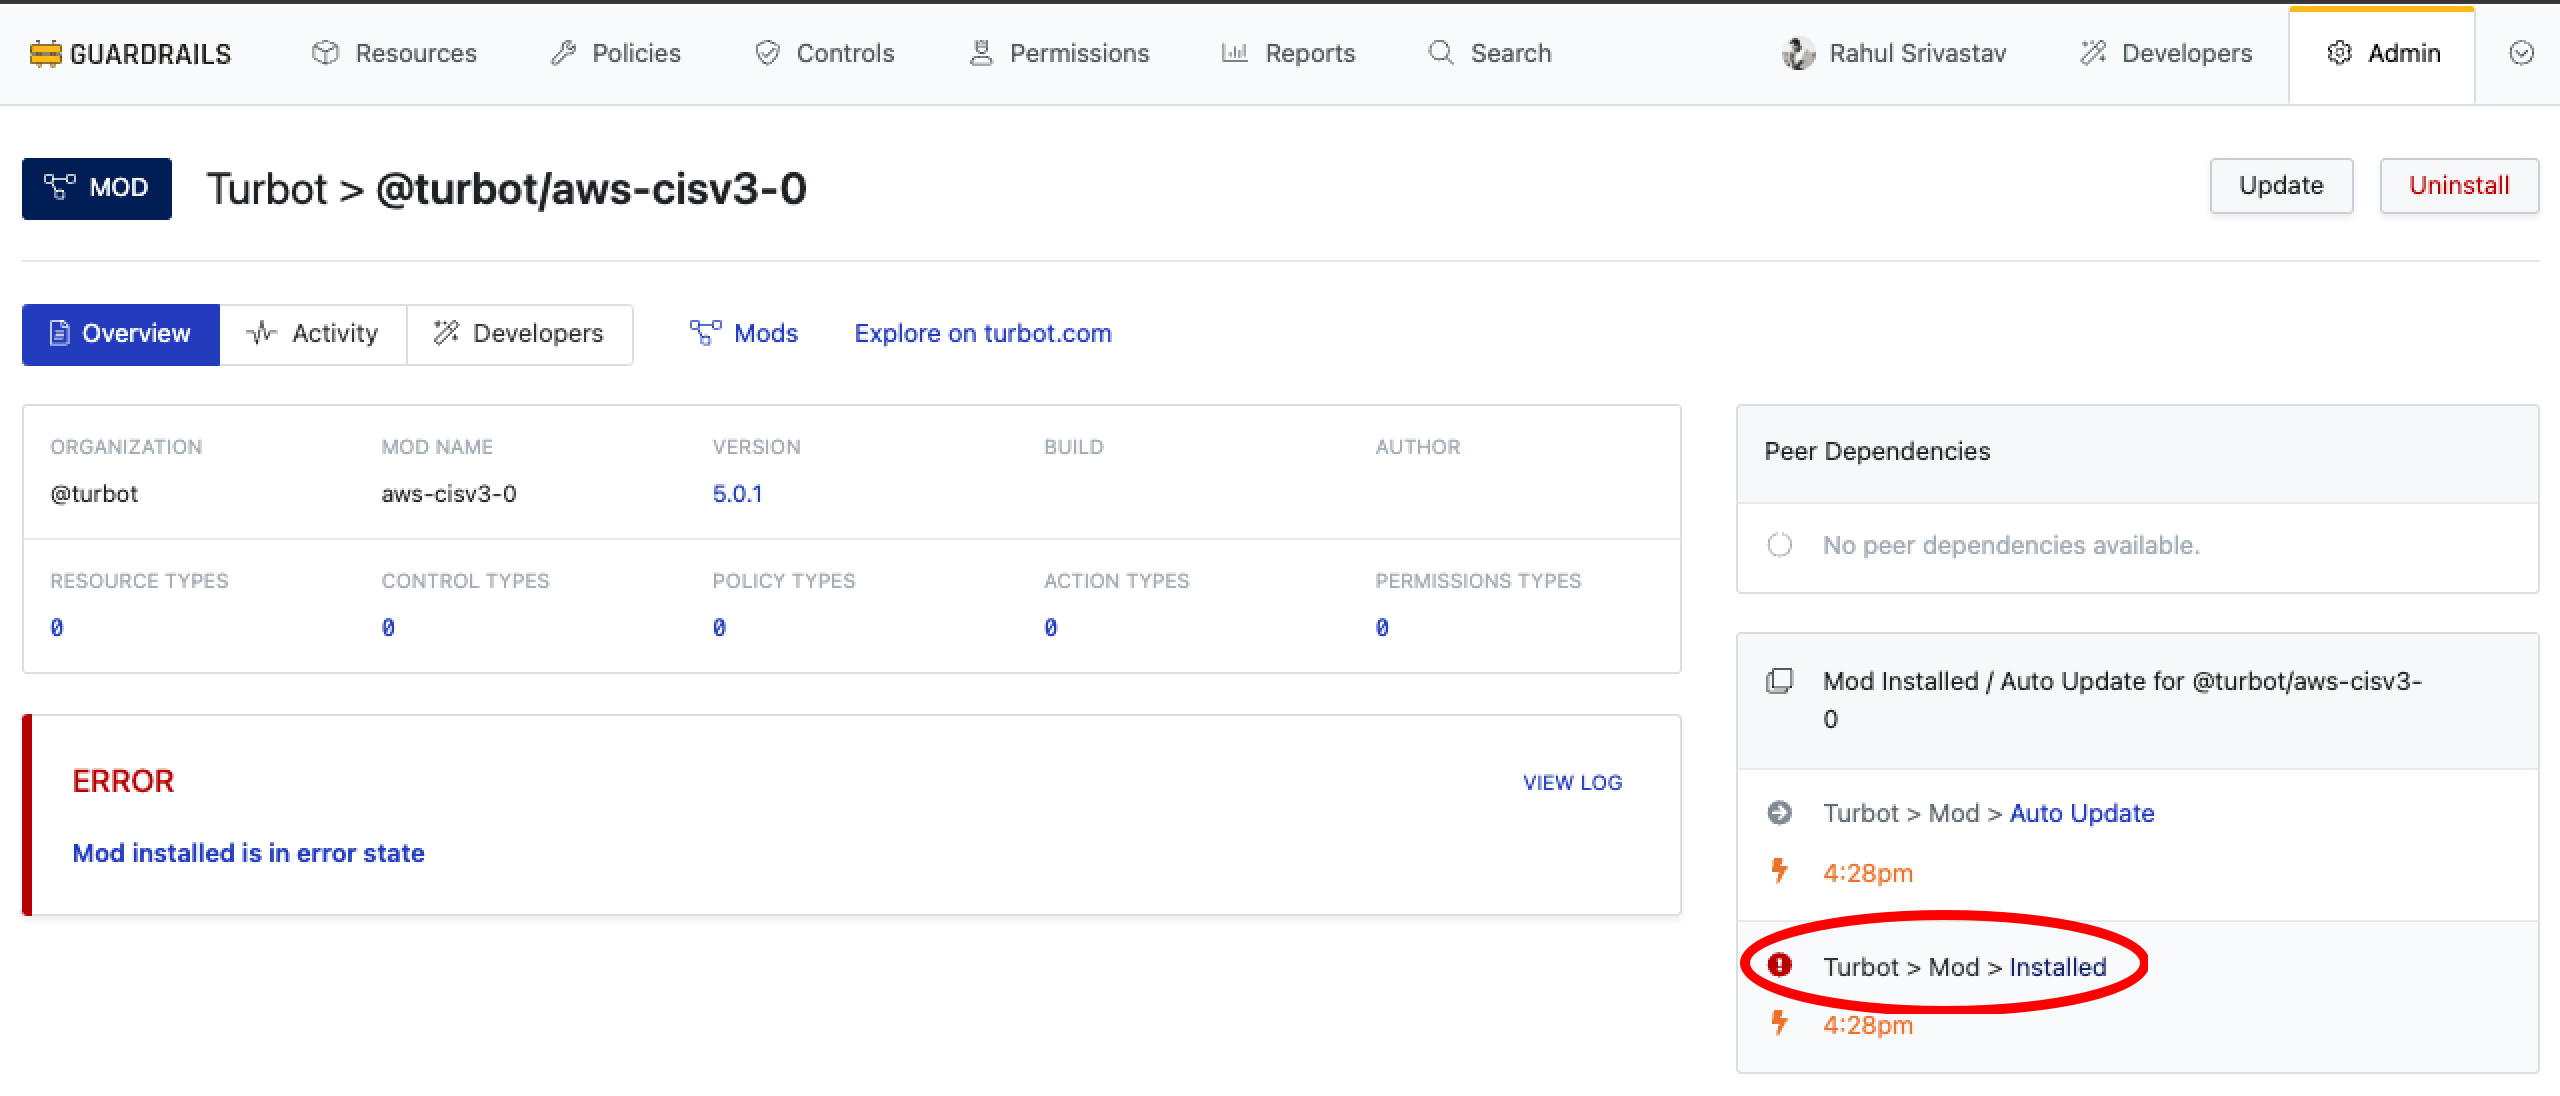Open the Resources menu

(x=394, y=54)
